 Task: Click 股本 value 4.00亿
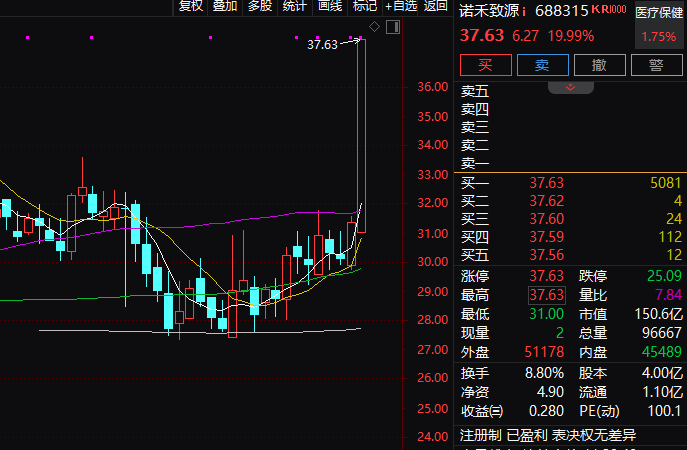(662, 373)
